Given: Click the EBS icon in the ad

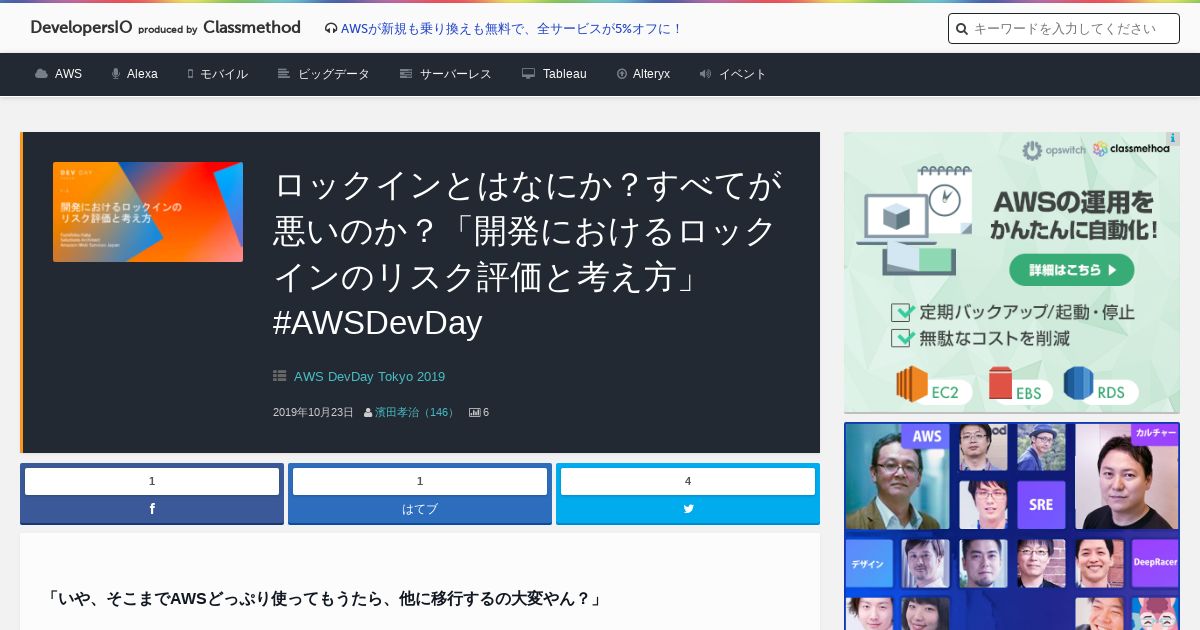Looking at the screenshot, I should coord(1000,384).
